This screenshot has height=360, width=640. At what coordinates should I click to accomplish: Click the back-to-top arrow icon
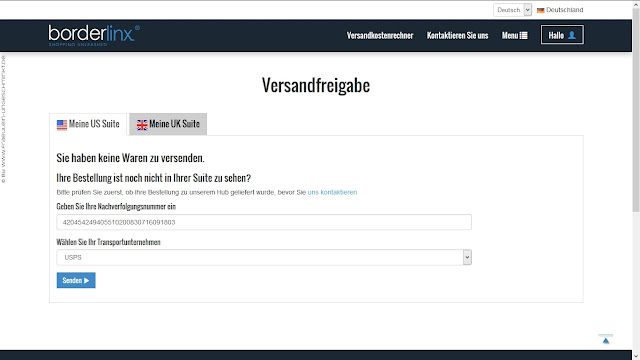[606, 340]
